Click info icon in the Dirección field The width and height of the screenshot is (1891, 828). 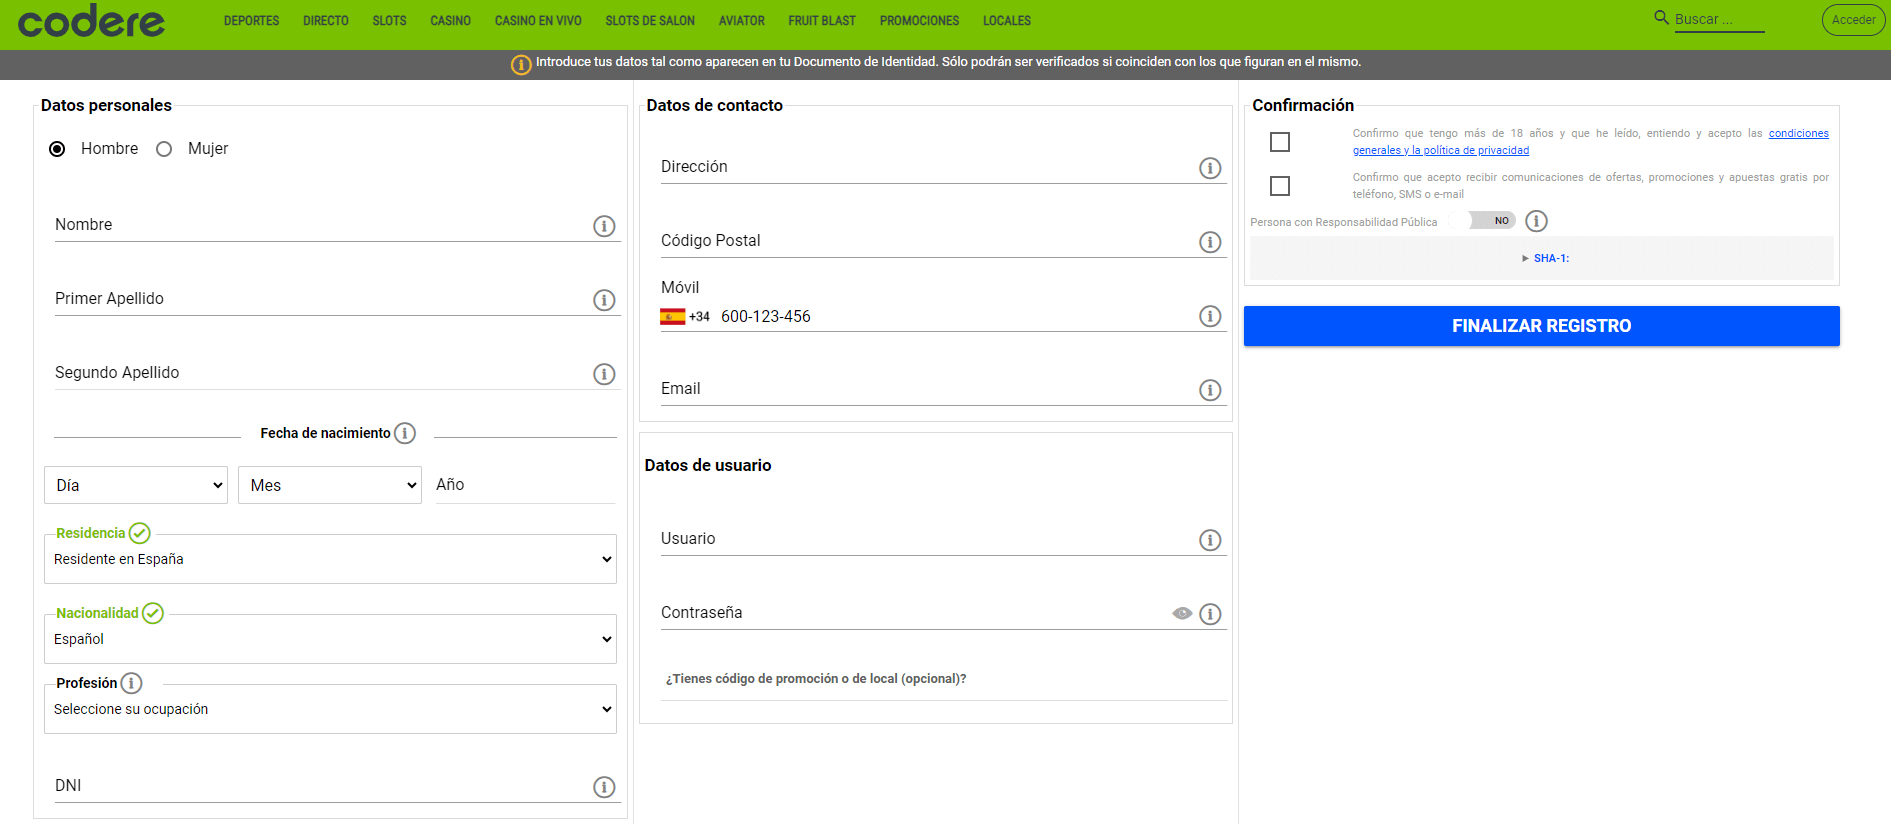point(1210,168)
